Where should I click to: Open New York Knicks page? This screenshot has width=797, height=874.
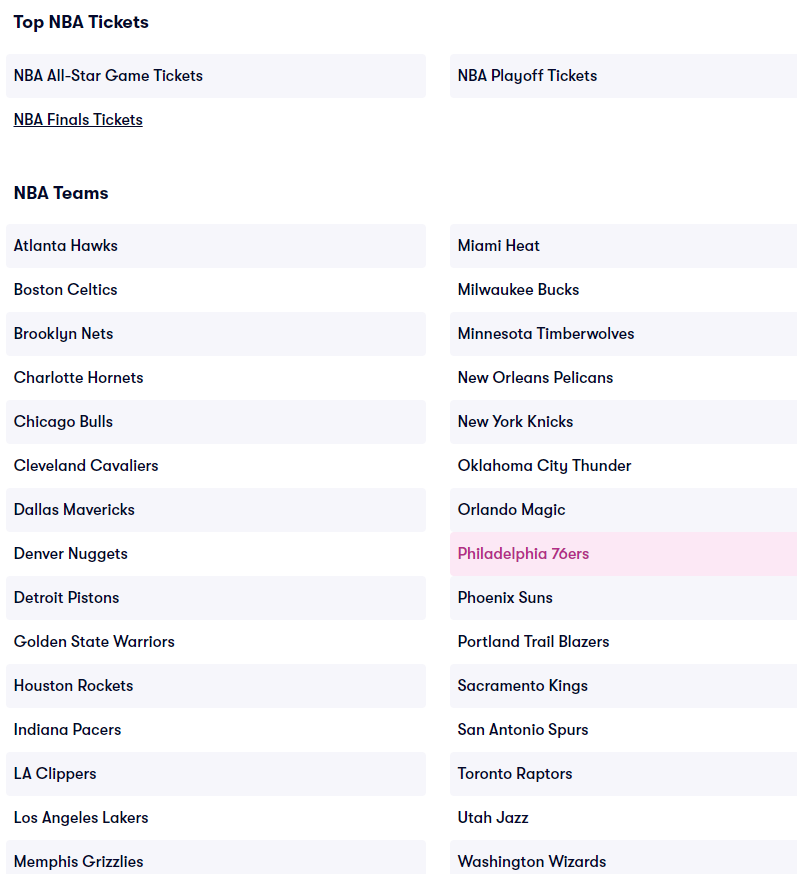(623, 422)
